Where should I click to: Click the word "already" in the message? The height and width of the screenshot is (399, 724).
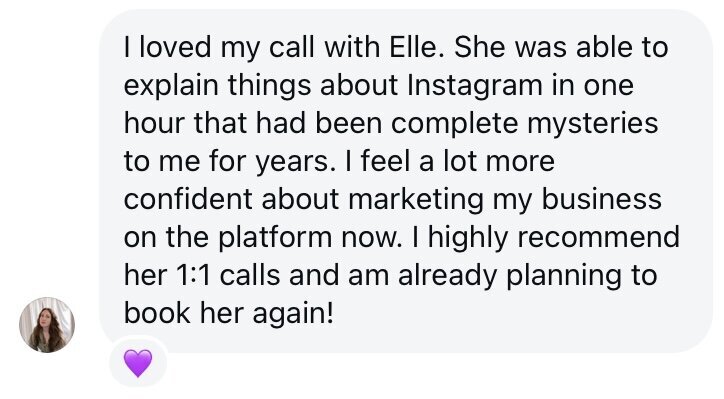pyautogui.click(x=447, y=275)
